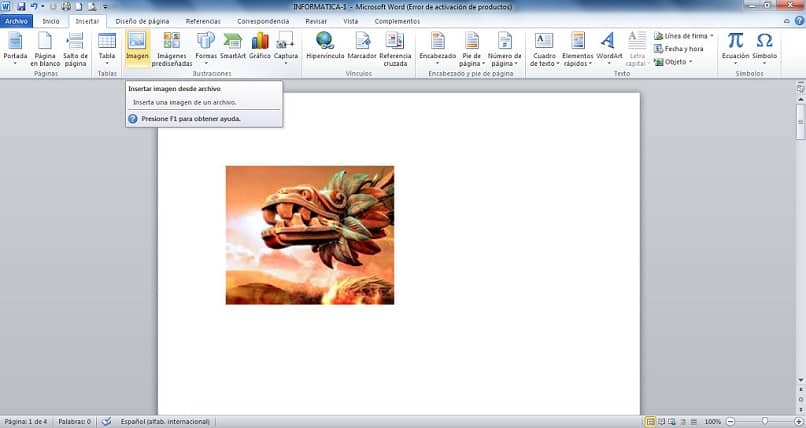Screen dimensions: 806x428
Task: Open the Captura screenshot menu
Action: [286, 49]
